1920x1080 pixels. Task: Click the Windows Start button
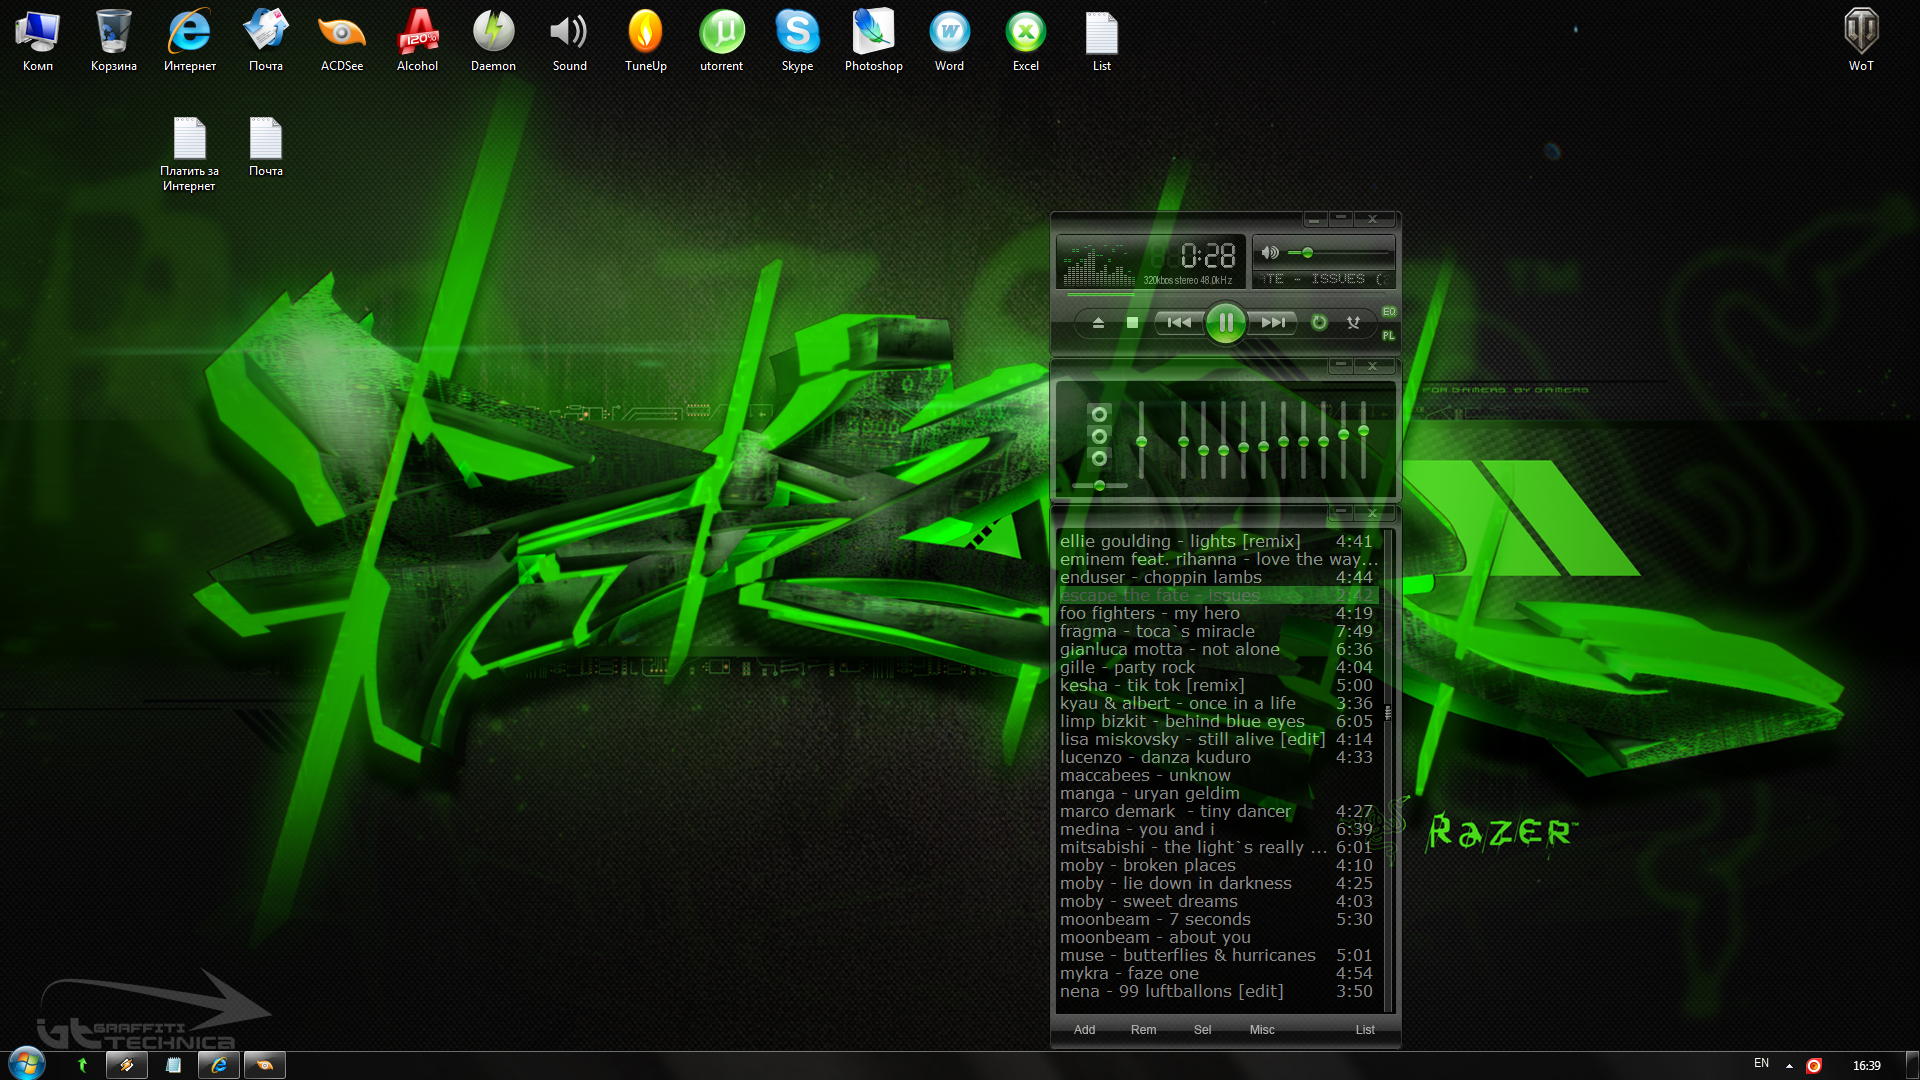(27, 1064)
